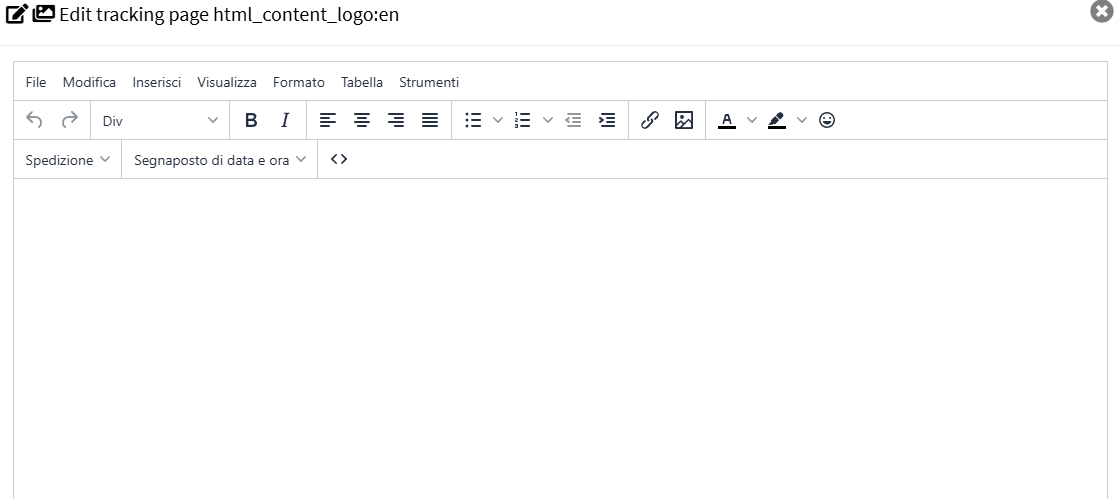The height and width of the screenshot is (499, 1120).
Task: Decrease indent with the outdent icon
Action: [x=573, y=120]
